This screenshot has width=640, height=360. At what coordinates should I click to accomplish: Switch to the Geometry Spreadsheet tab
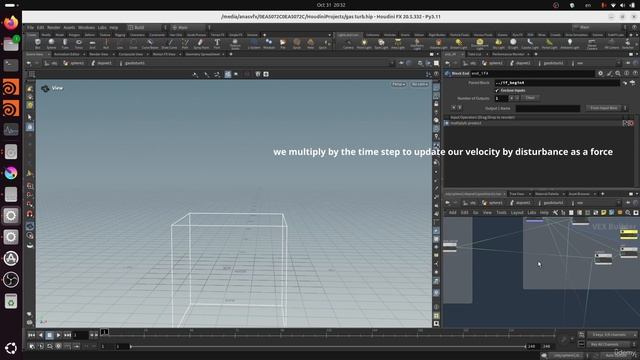point(203,54)
